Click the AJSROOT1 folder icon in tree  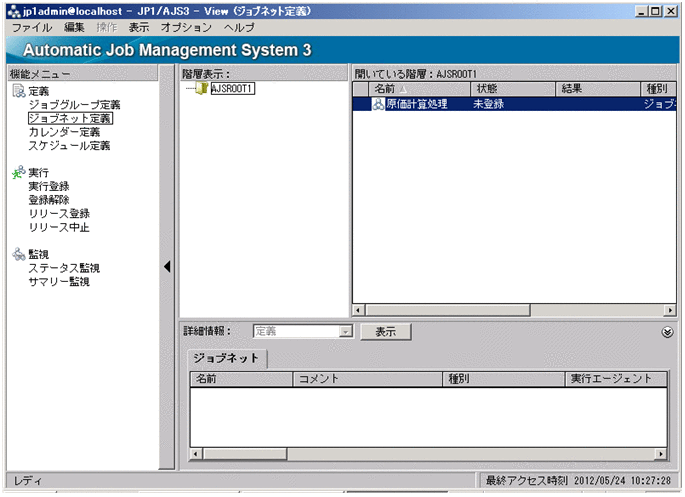pos(201,88)
